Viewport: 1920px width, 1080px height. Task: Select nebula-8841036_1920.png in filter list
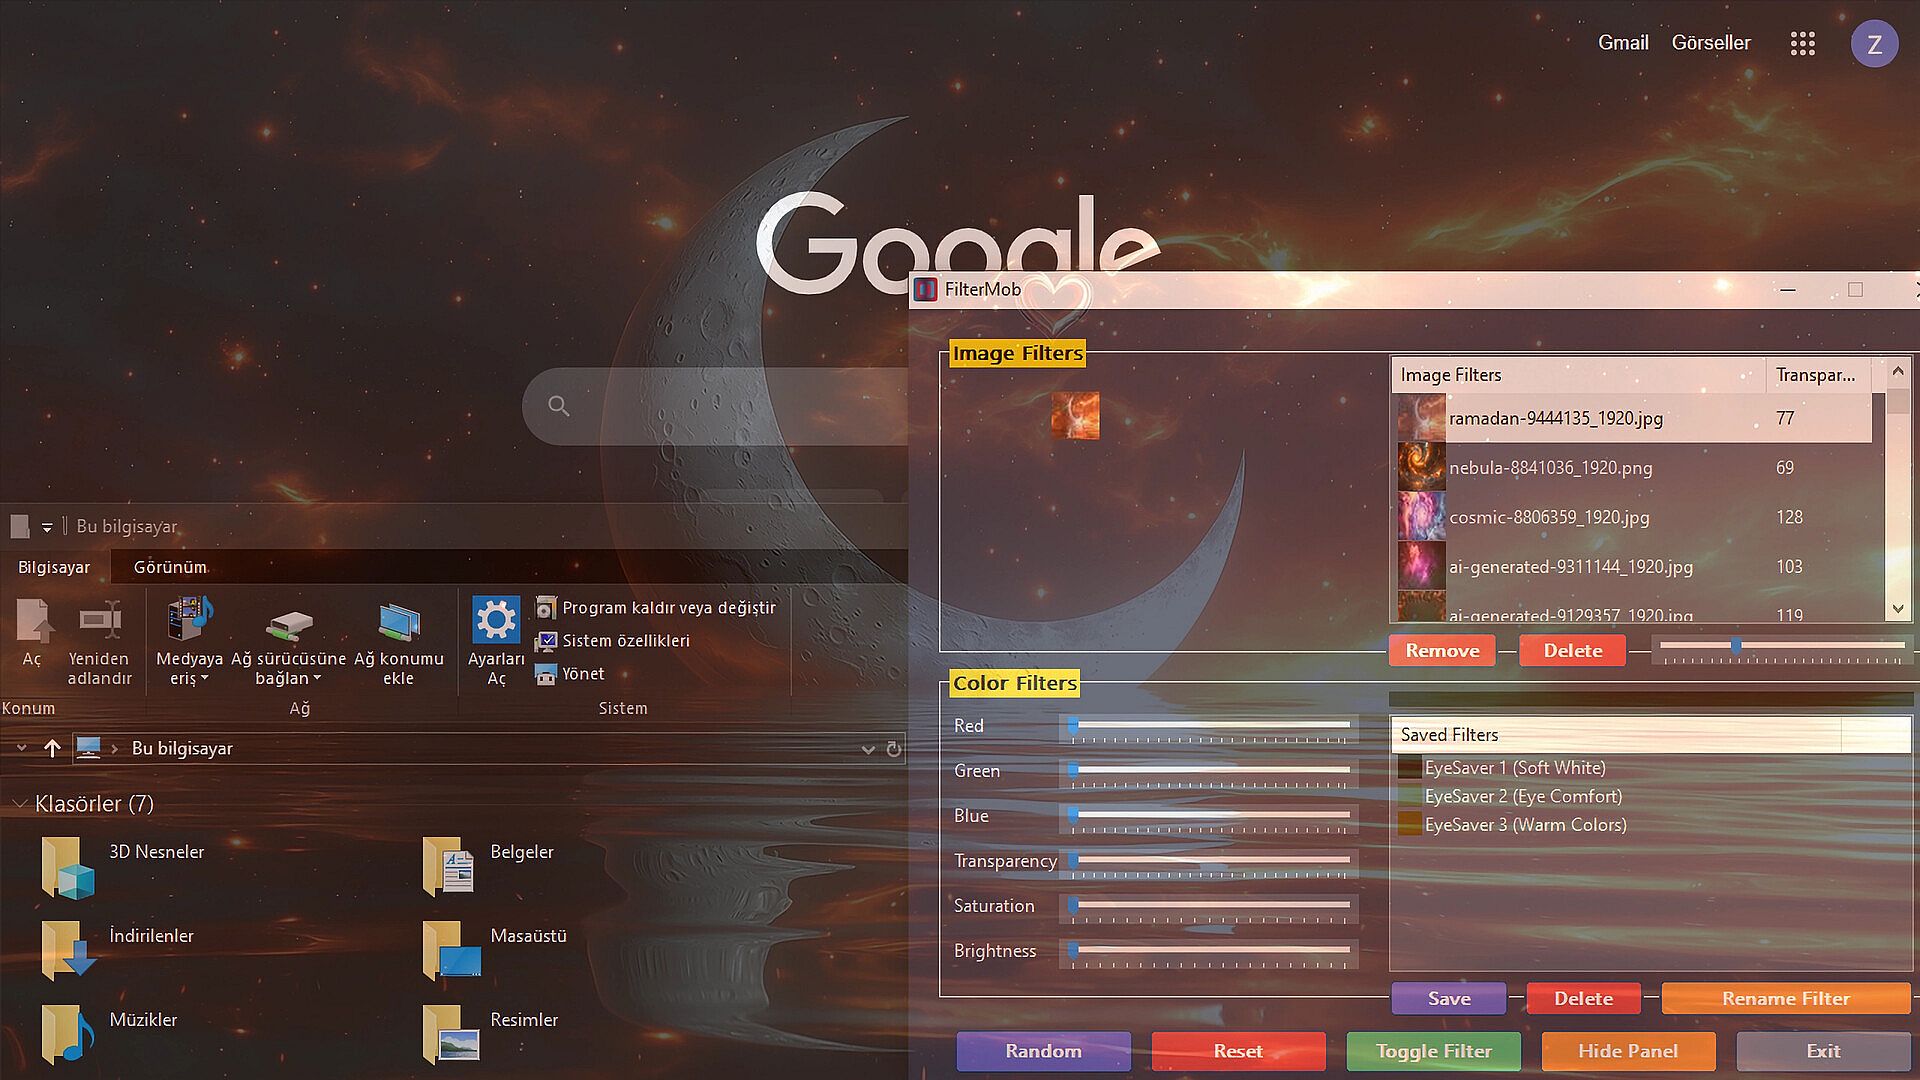click(1550, 468)
